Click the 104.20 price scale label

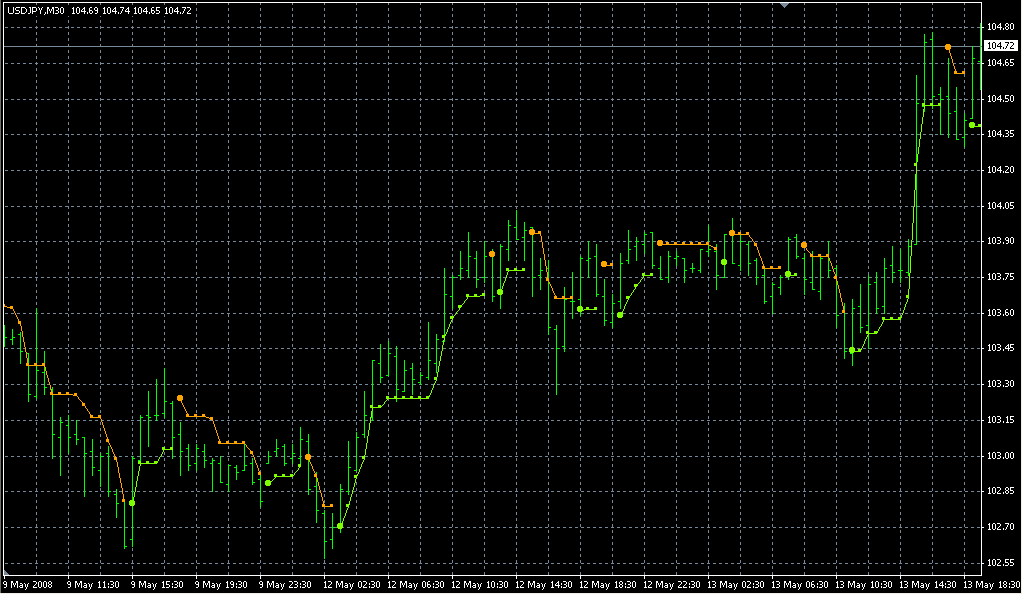(x=1000, y=170)
